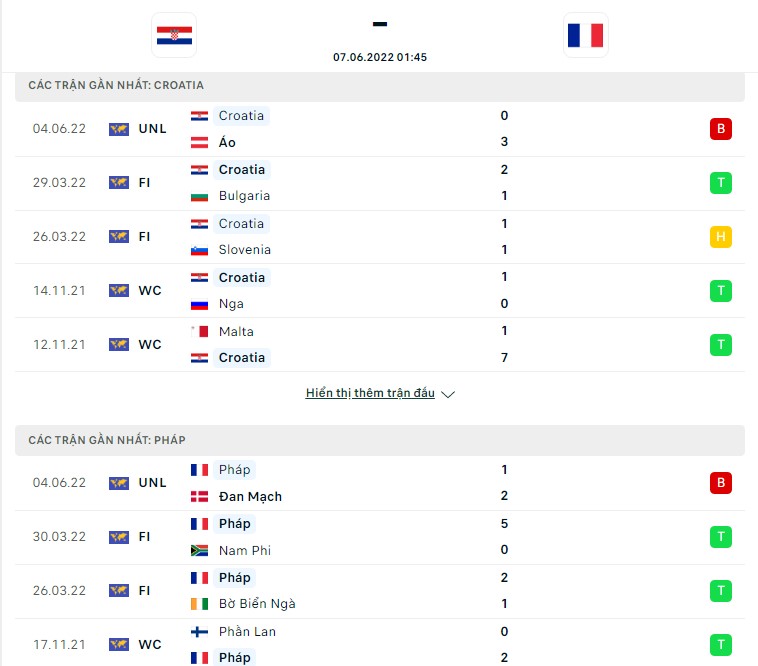Image resolution: width=758 pixels, height=666 pixels.
Task: Click the green T badge for Croatia vs Bulgaria
Action: pyautogui.click(x=720, y=183)
